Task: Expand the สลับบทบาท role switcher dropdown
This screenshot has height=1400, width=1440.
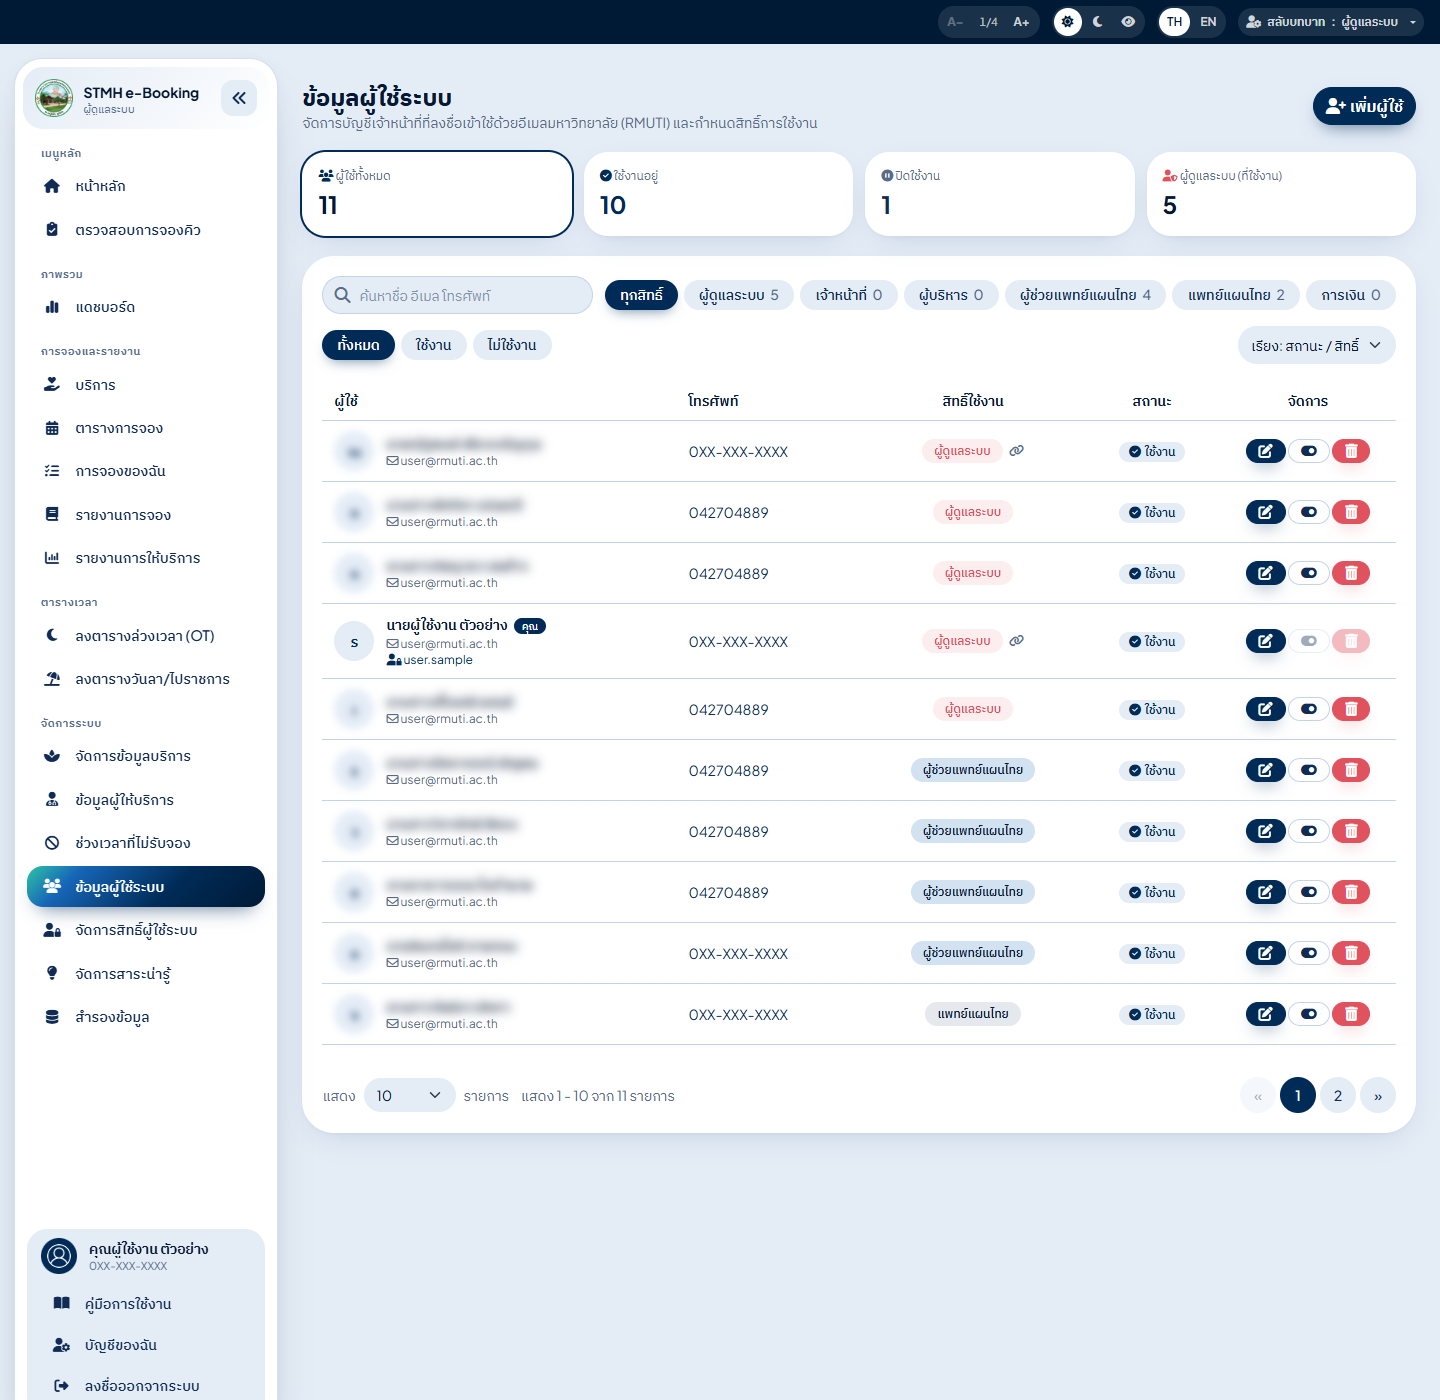Action: click(x=1330, y=22)
